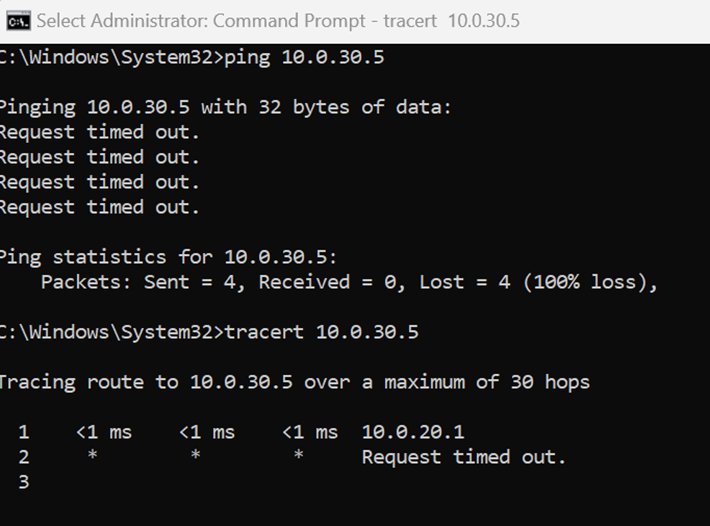Click the first asterisk in hop 2
This screenshot has height=526, width=710.
[x=92, y=454]
